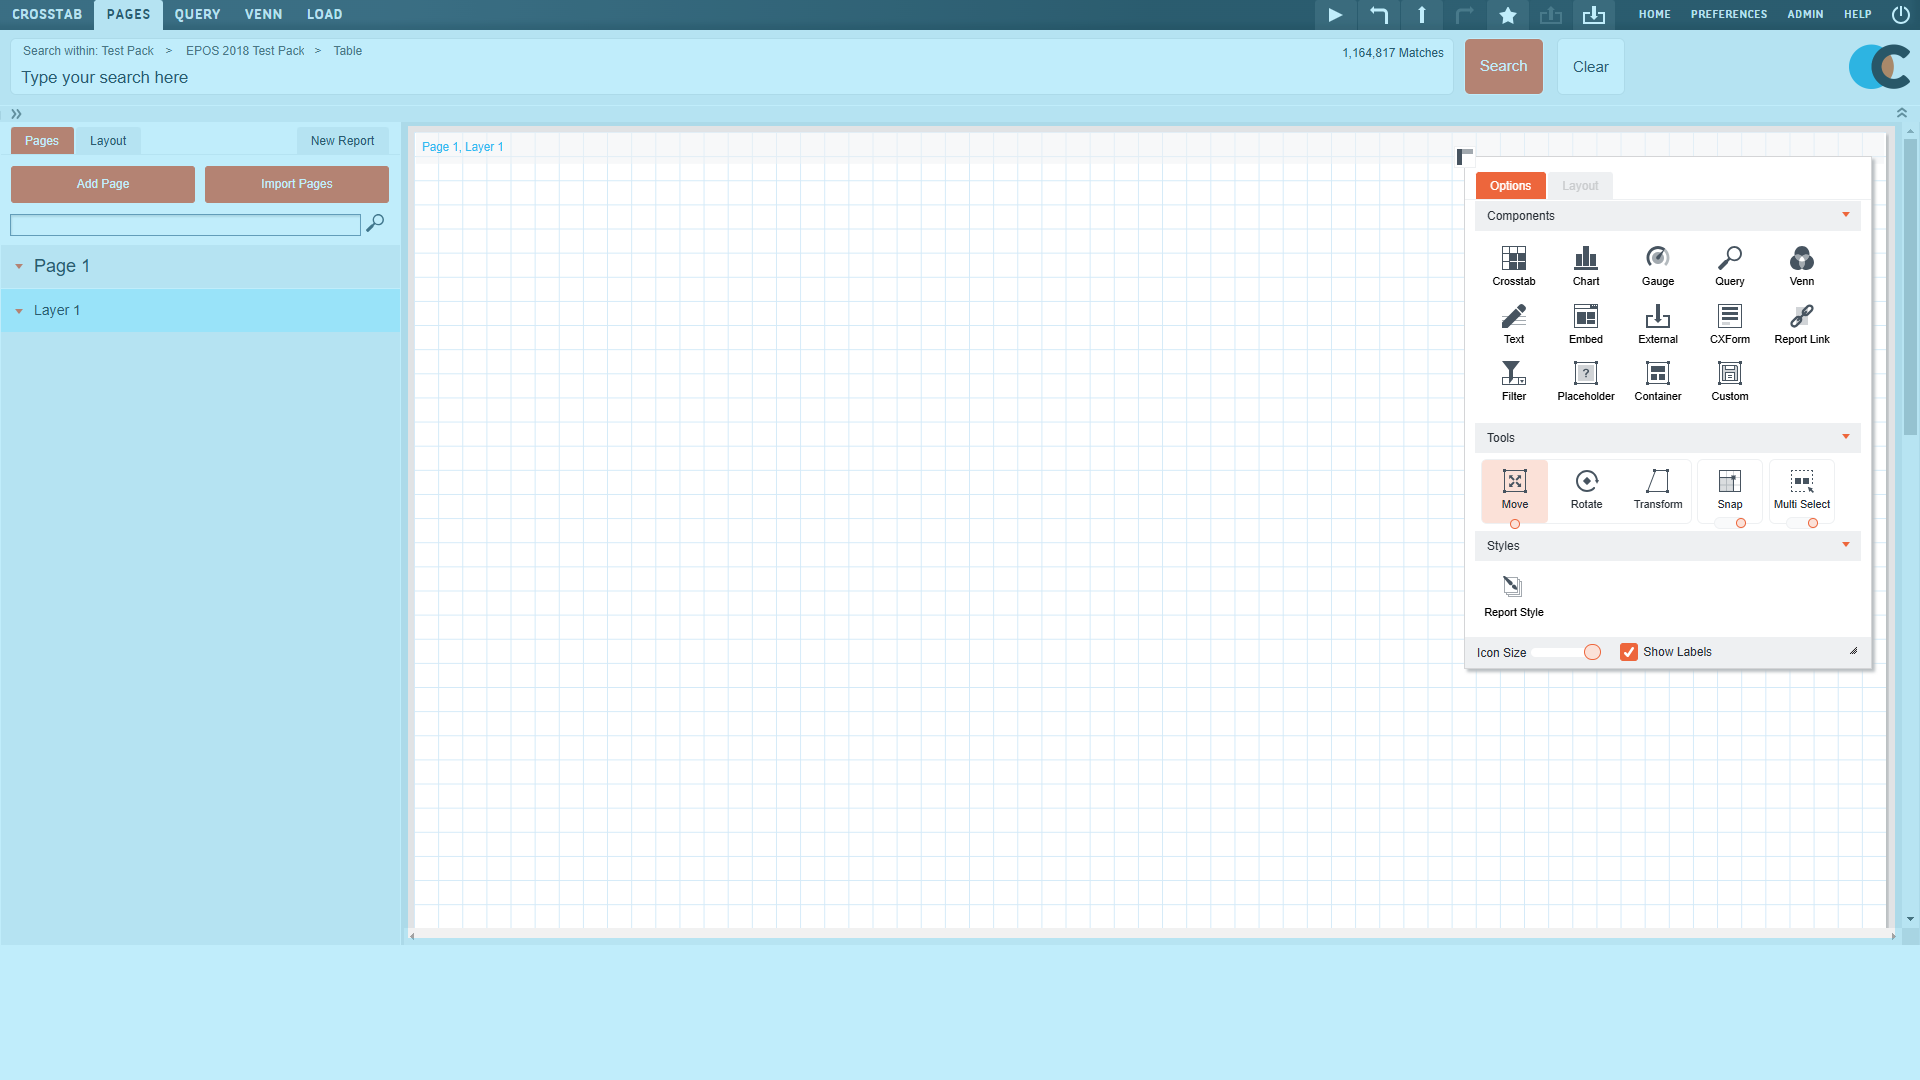Uncheck the Show Labels checkbox
The image size is (1920, 1080).
click(x=1630, y=651)
